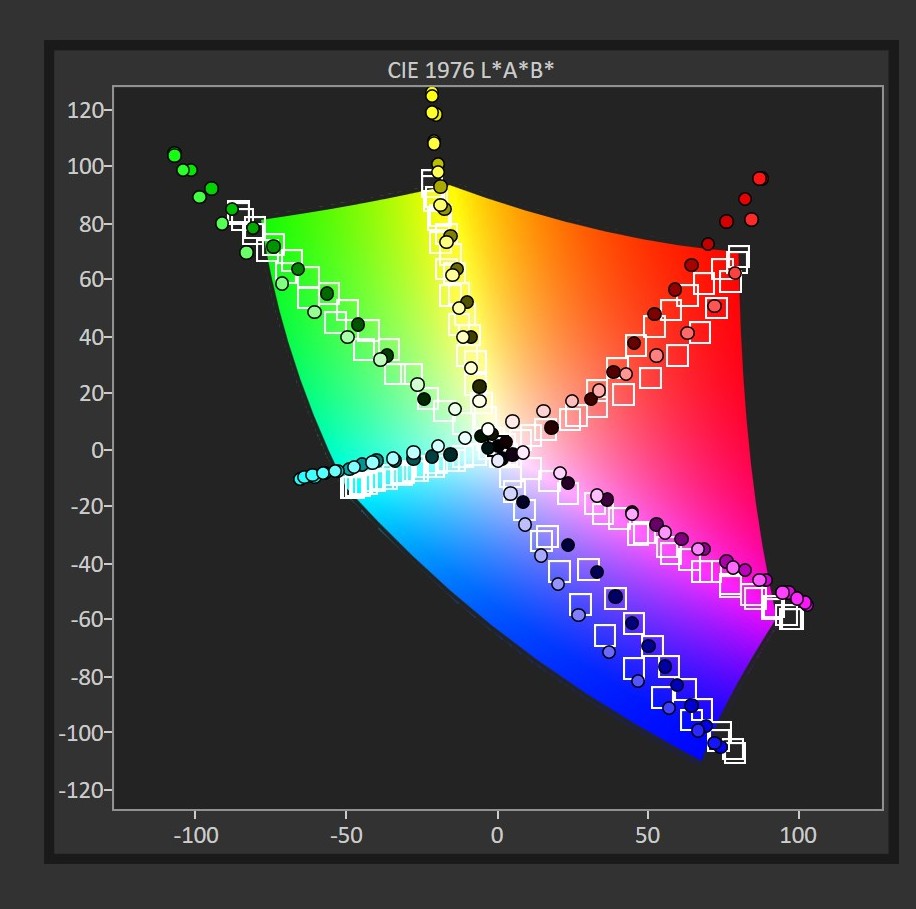The height and width of the screenshot is (909, 916).
Task: Click the 0 label on horizontal axis
Action: click(x=497, y=836)
